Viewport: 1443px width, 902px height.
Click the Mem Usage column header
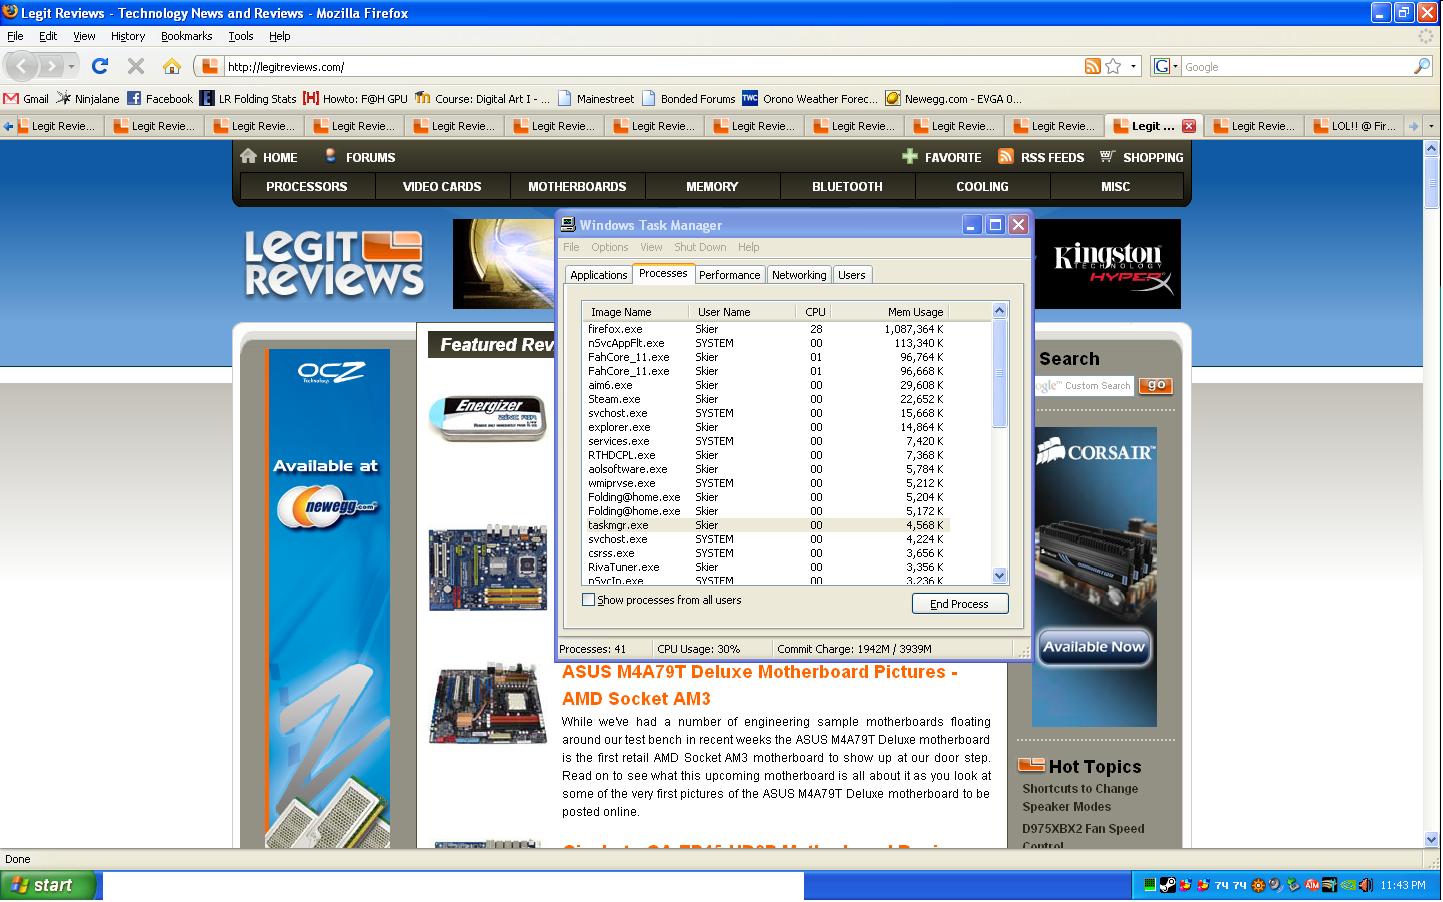(914, 312)
